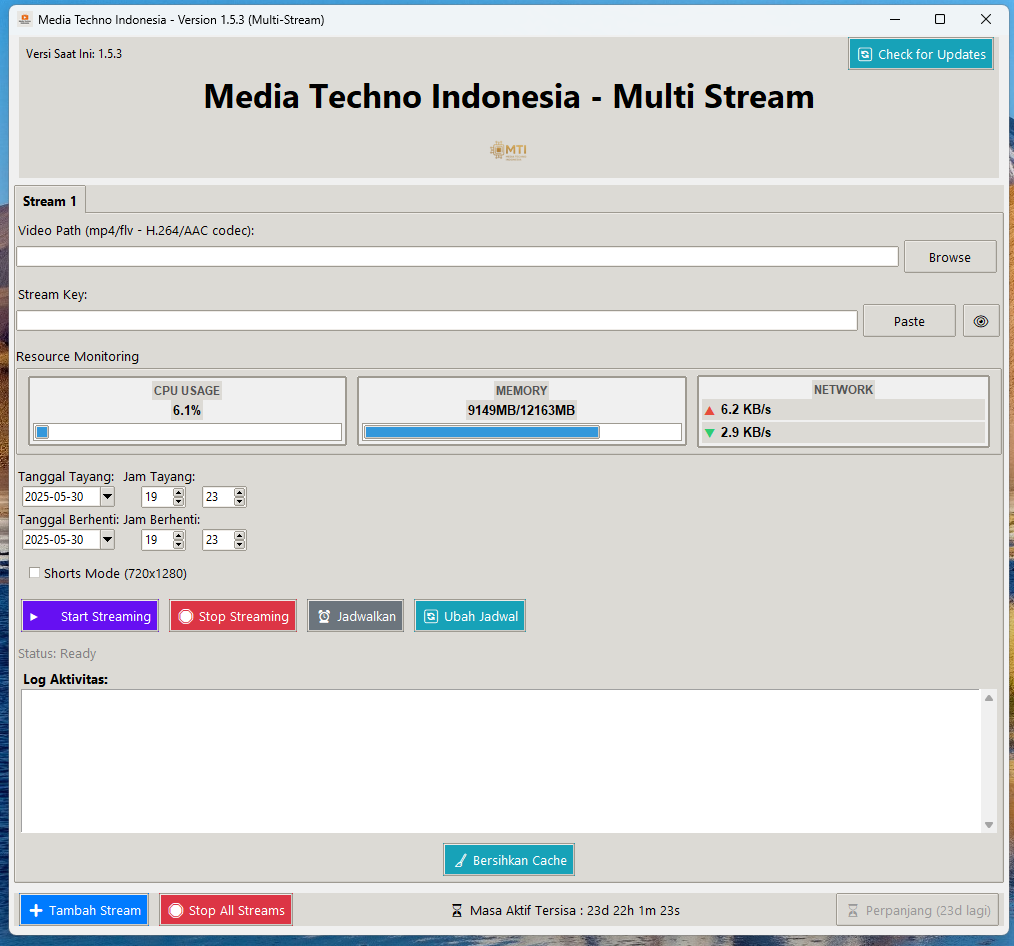Click the Stop Streaming button

[233, 616]
